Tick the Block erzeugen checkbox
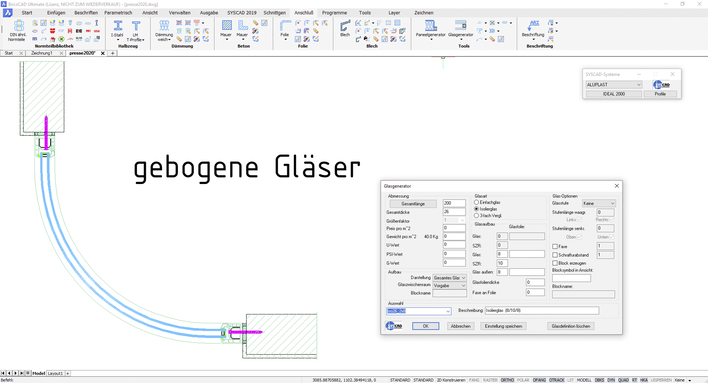This screenshot has width=708, height=383. coord(555,263)
